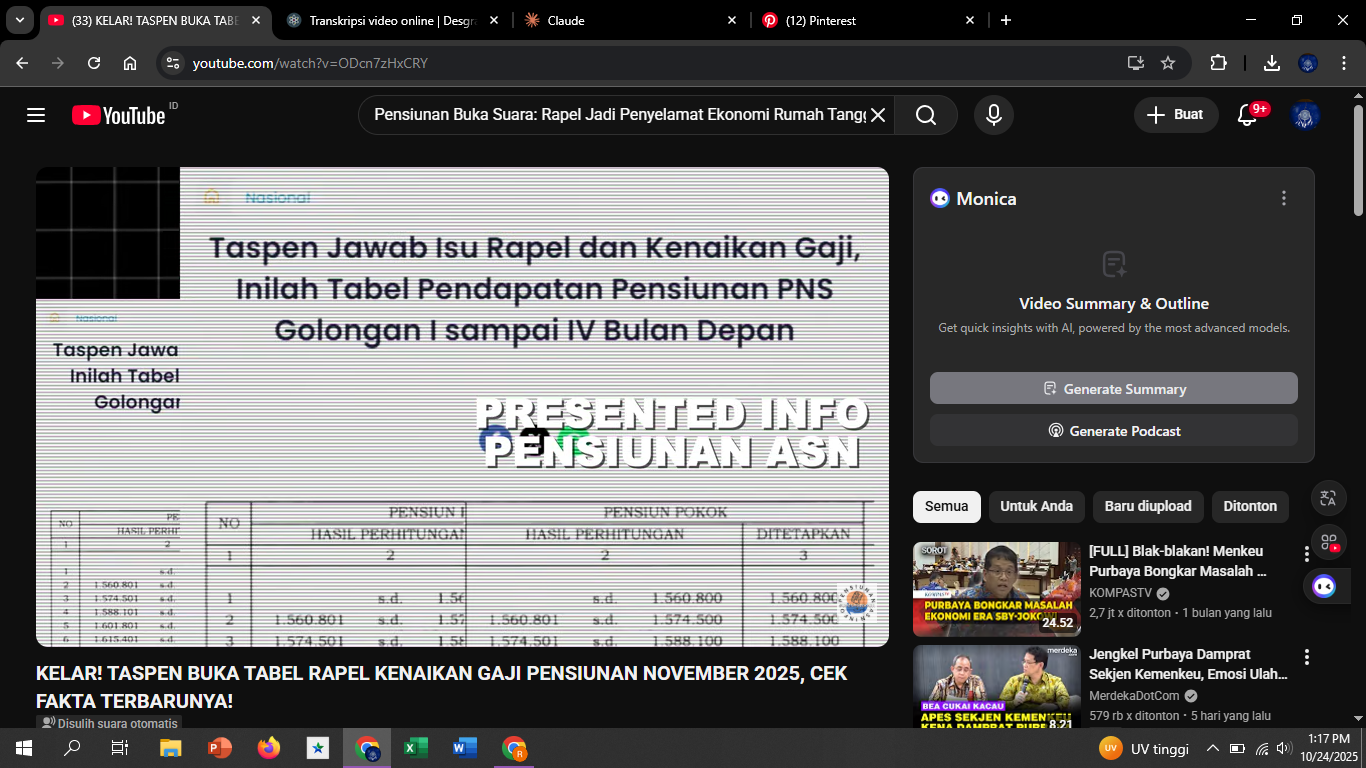
Task: Click KELAR! TASPEN video title text
Action: point(441,687)
